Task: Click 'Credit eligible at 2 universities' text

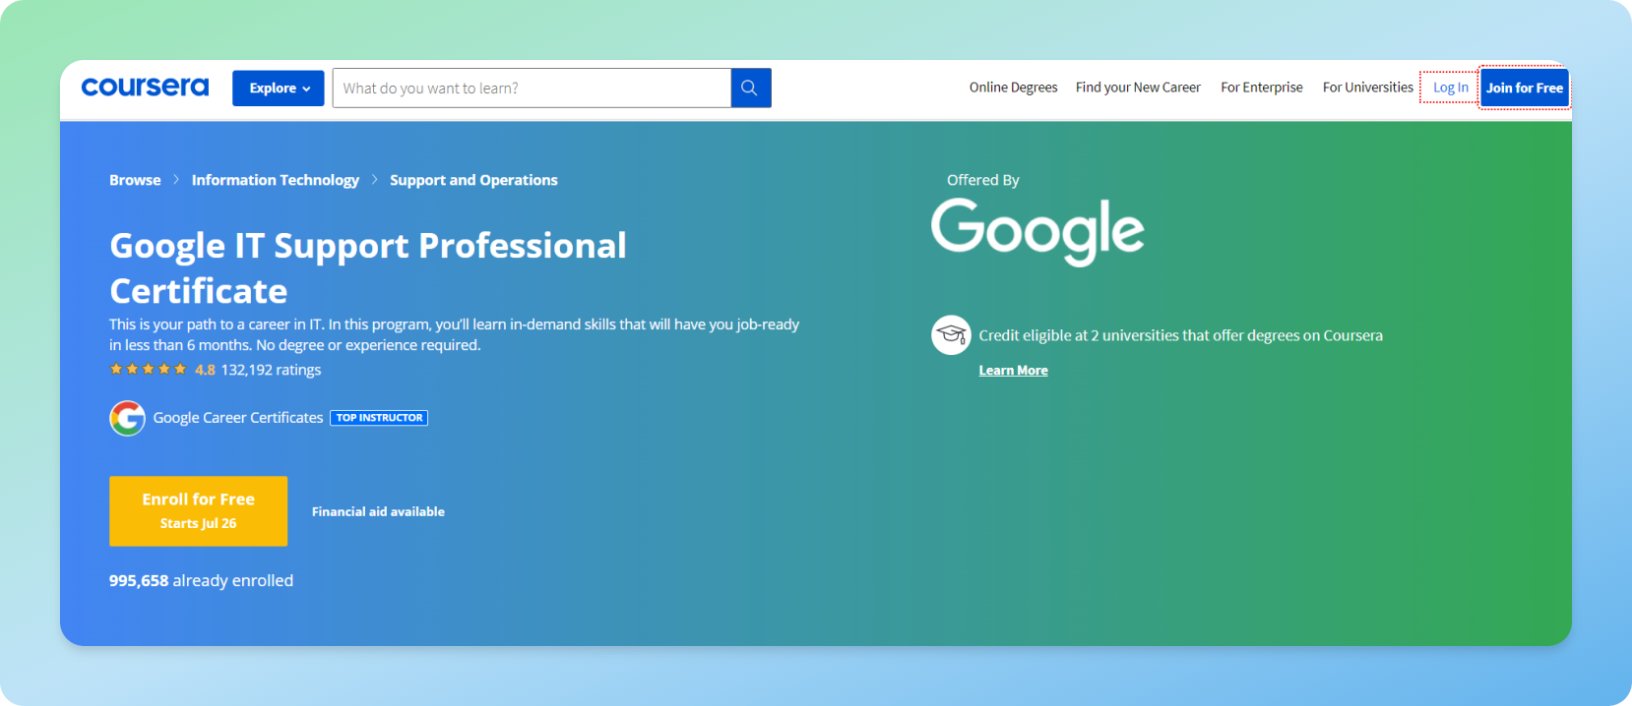Action: coord(1181,336)
